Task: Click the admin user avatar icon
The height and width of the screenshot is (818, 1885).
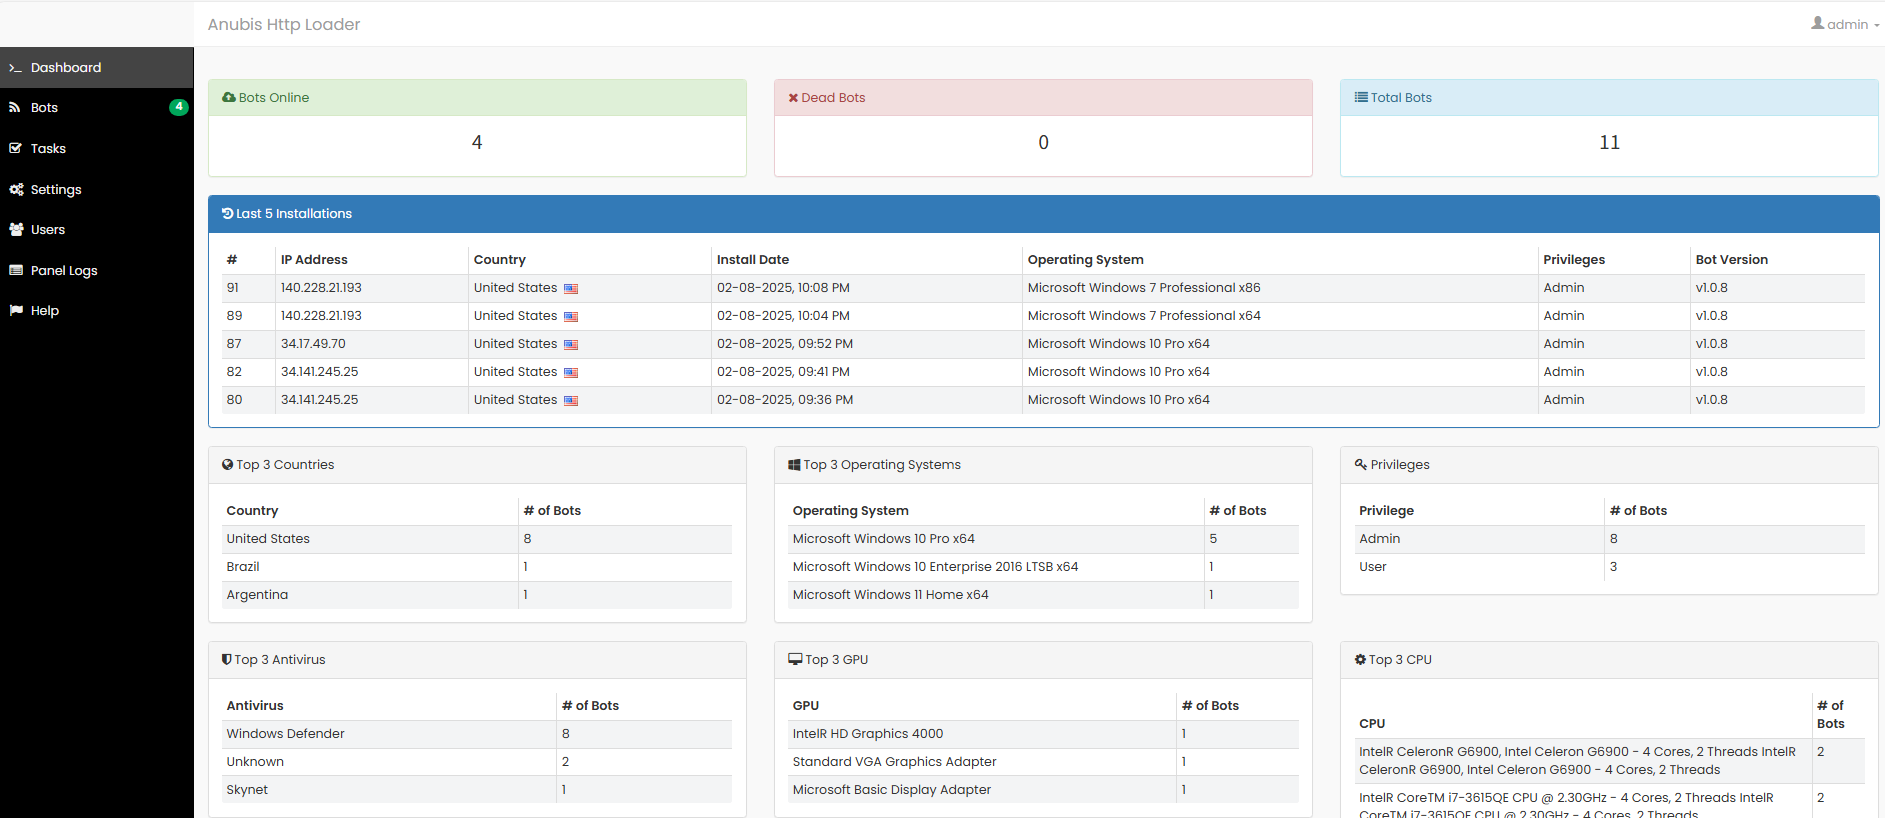Action: [1817, 23]
